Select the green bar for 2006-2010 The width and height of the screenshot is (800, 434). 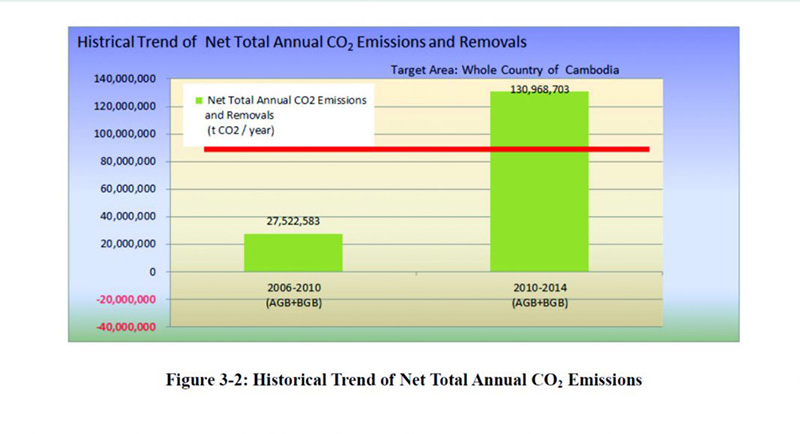tap(293, 252)
